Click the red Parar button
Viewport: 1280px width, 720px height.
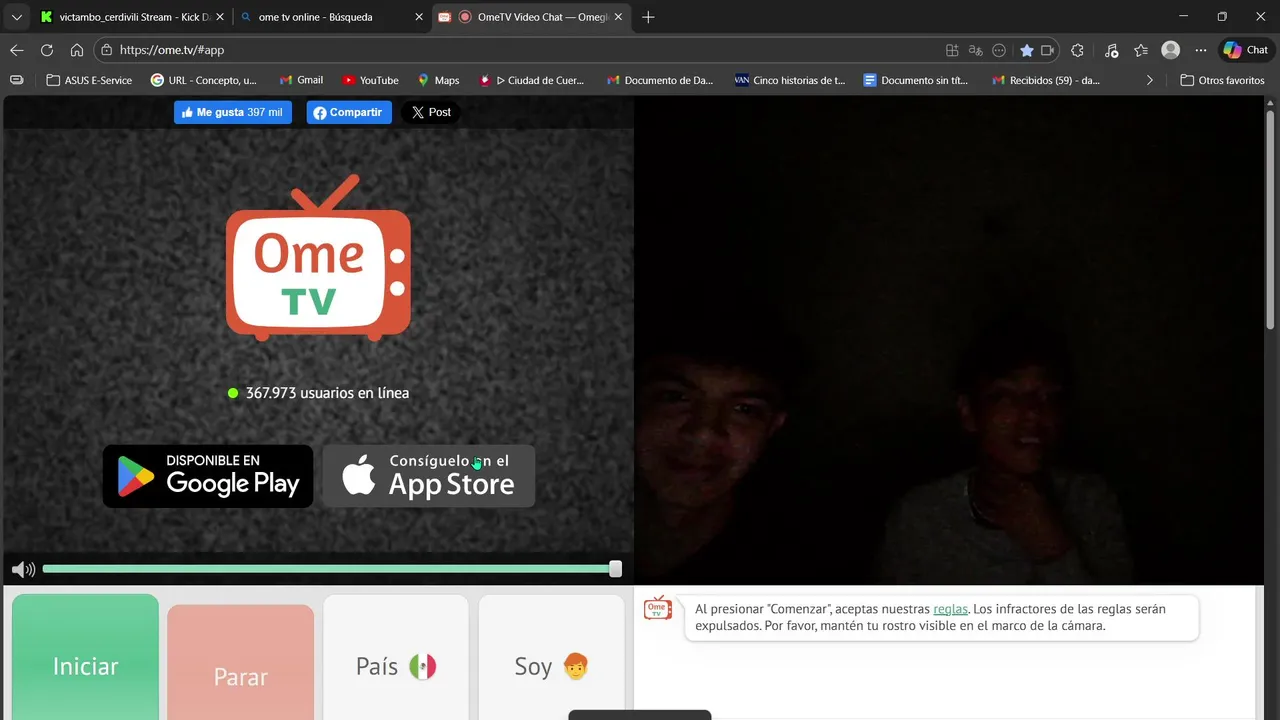(x=240, y=662)
